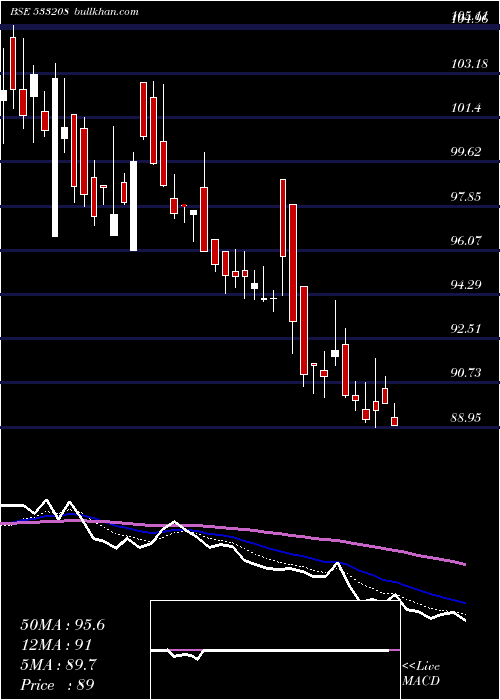Select the 101.4 price level label
Viewport: 500px width, 700px height.
tap(466, 108)
